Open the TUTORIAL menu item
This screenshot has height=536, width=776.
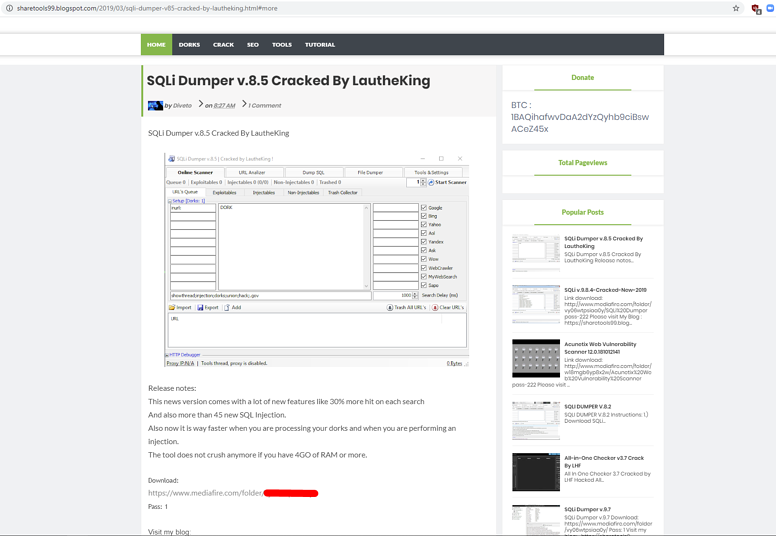pyautogui.click(x=320, y=45)
